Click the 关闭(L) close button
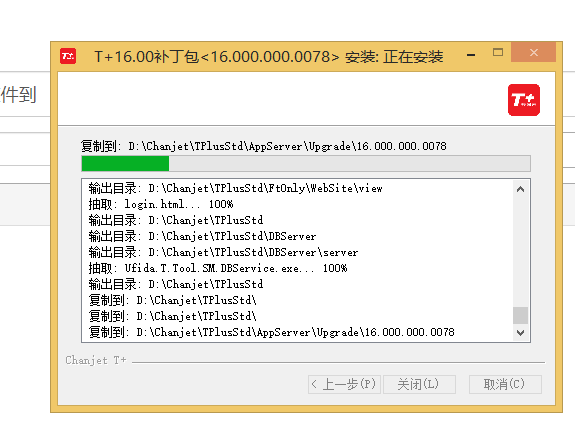The height and width of the screenshot is (438, 575). point(419,384)
